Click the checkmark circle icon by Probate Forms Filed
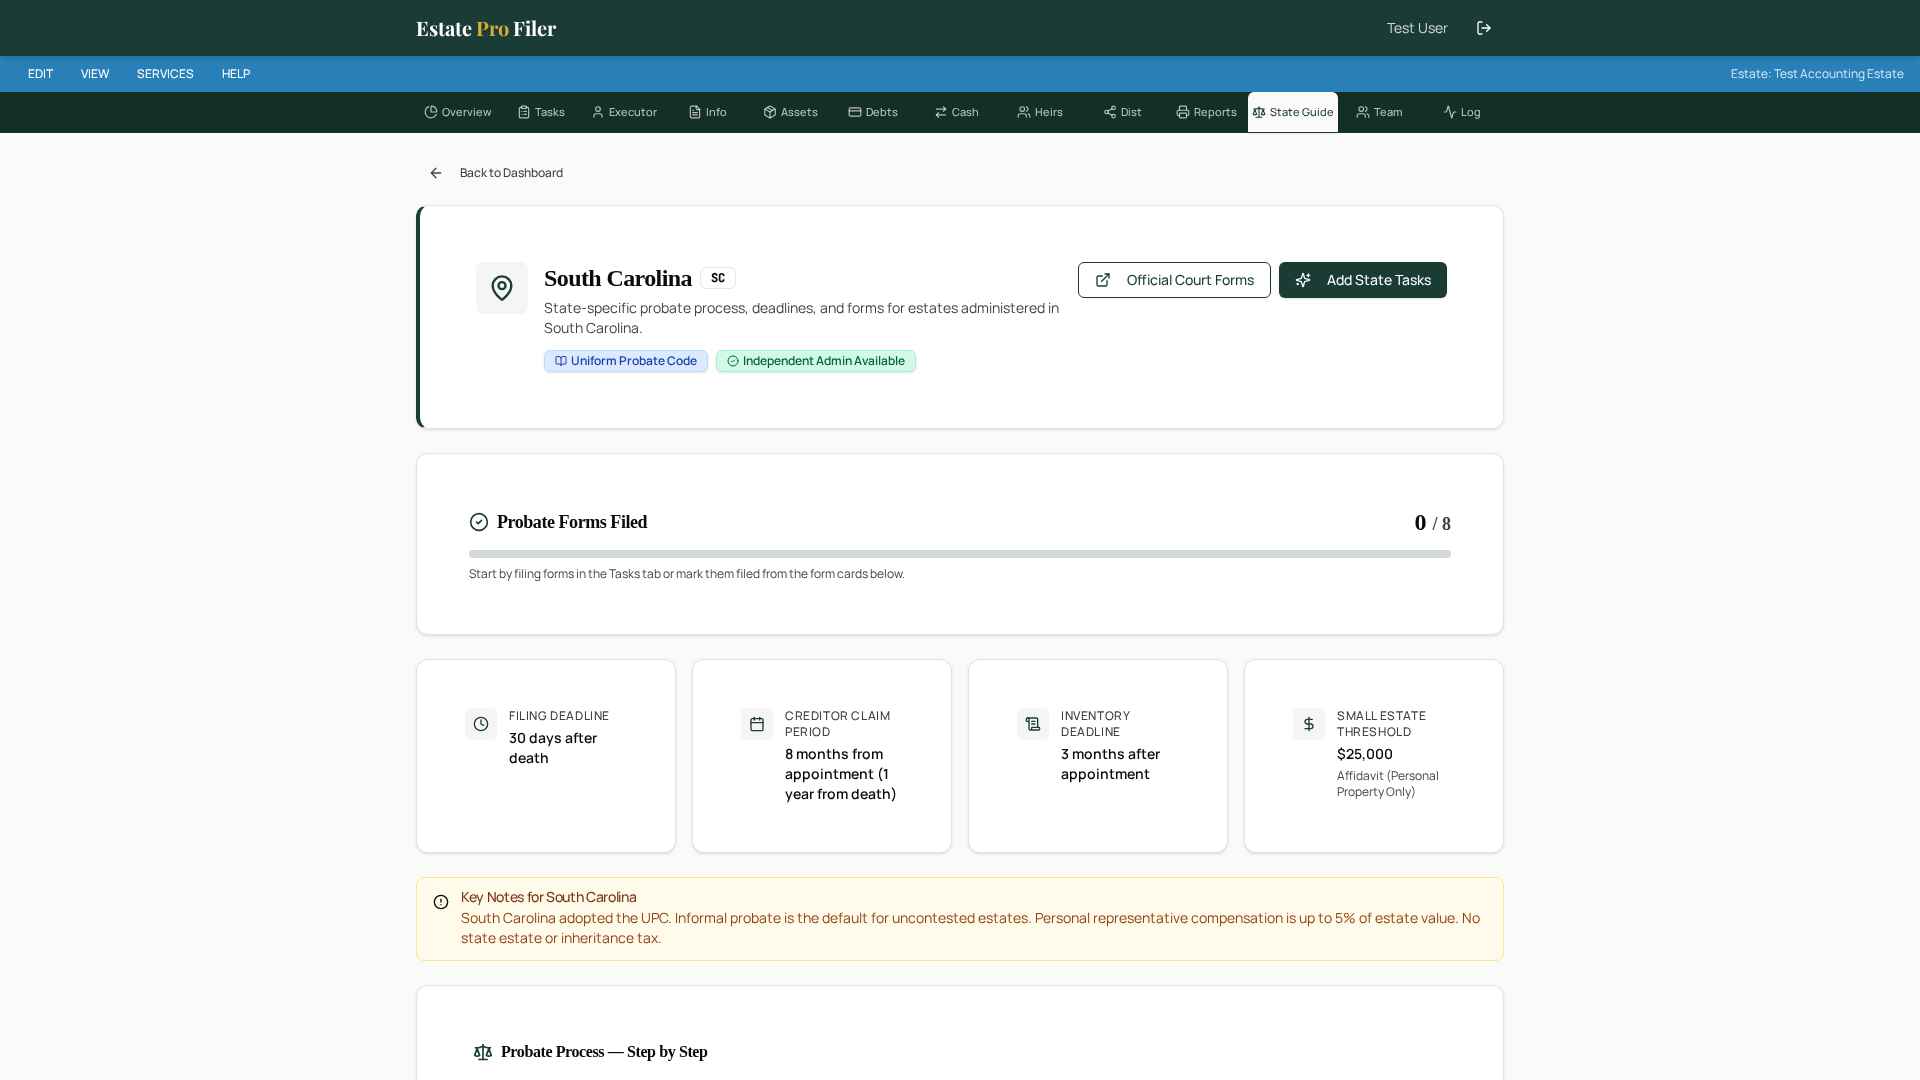1920x1080 pixels. click(479, 522)
